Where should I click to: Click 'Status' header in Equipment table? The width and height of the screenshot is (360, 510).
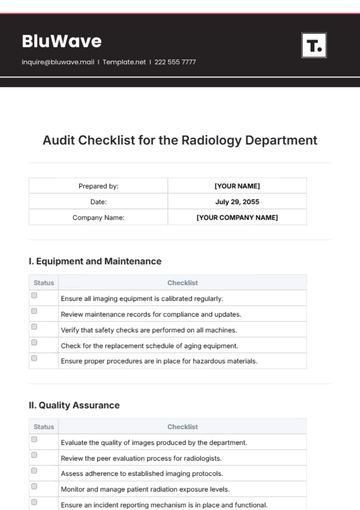pos(44,283)
